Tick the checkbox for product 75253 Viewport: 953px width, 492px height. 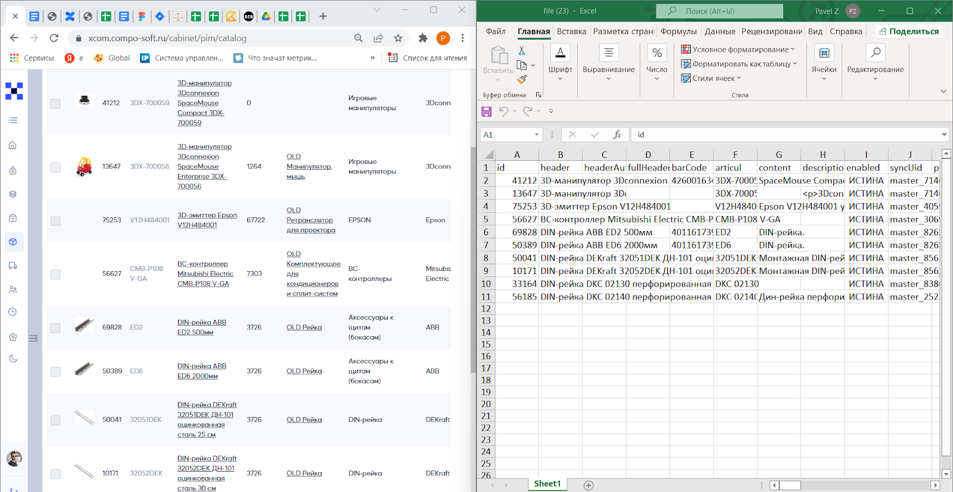tap(55, 221)
